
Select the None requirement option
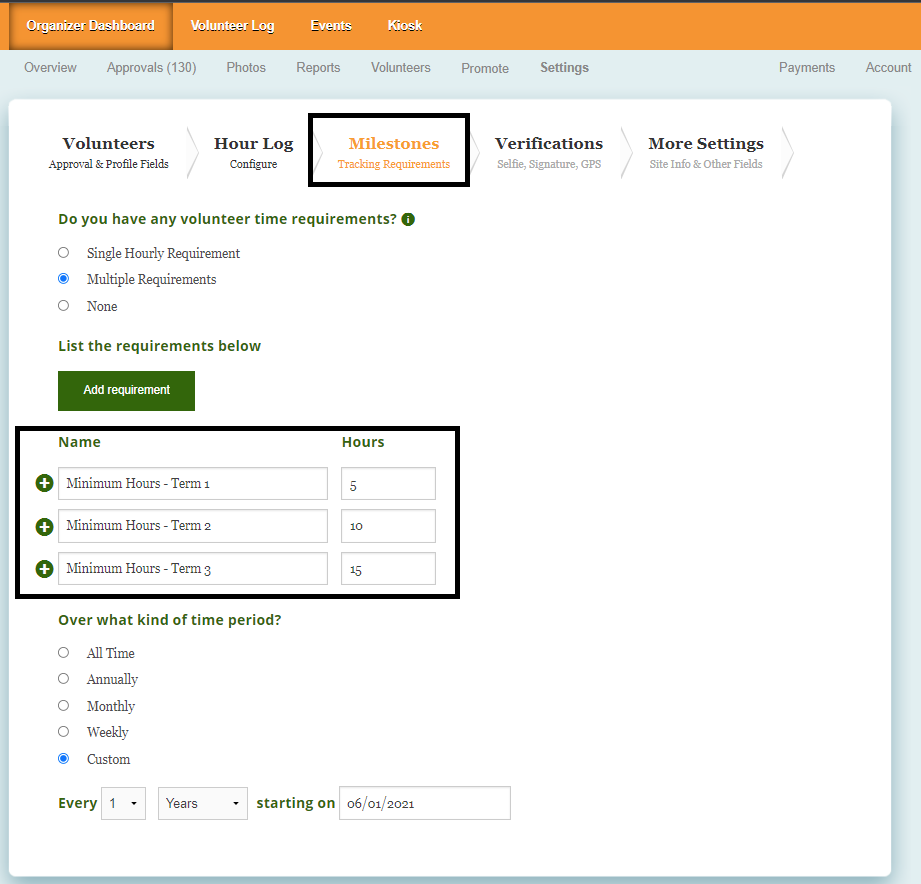pyautogui.click(x=63, y=305)
